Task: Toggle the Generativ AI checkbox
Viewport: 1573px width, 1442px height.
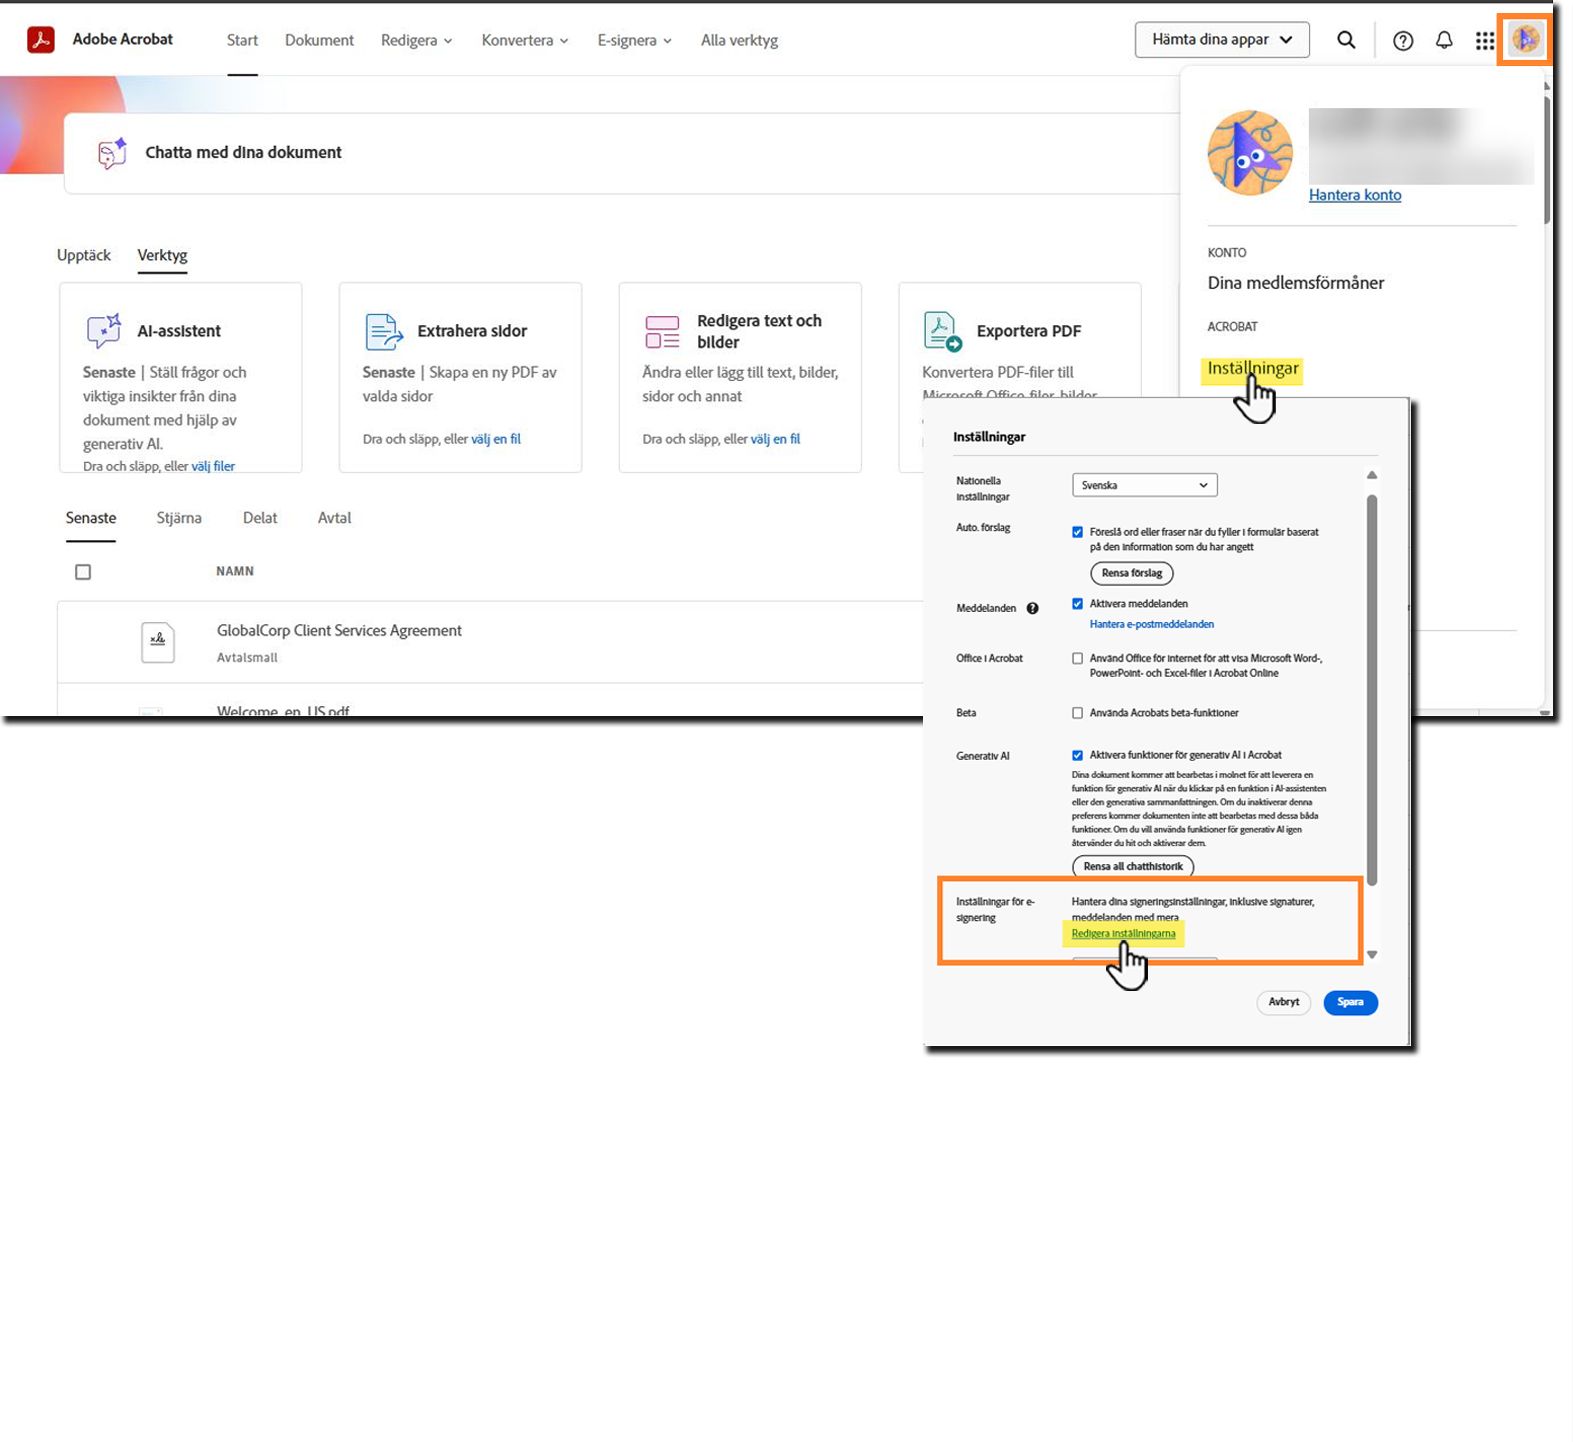Action: pos(1077,756)
